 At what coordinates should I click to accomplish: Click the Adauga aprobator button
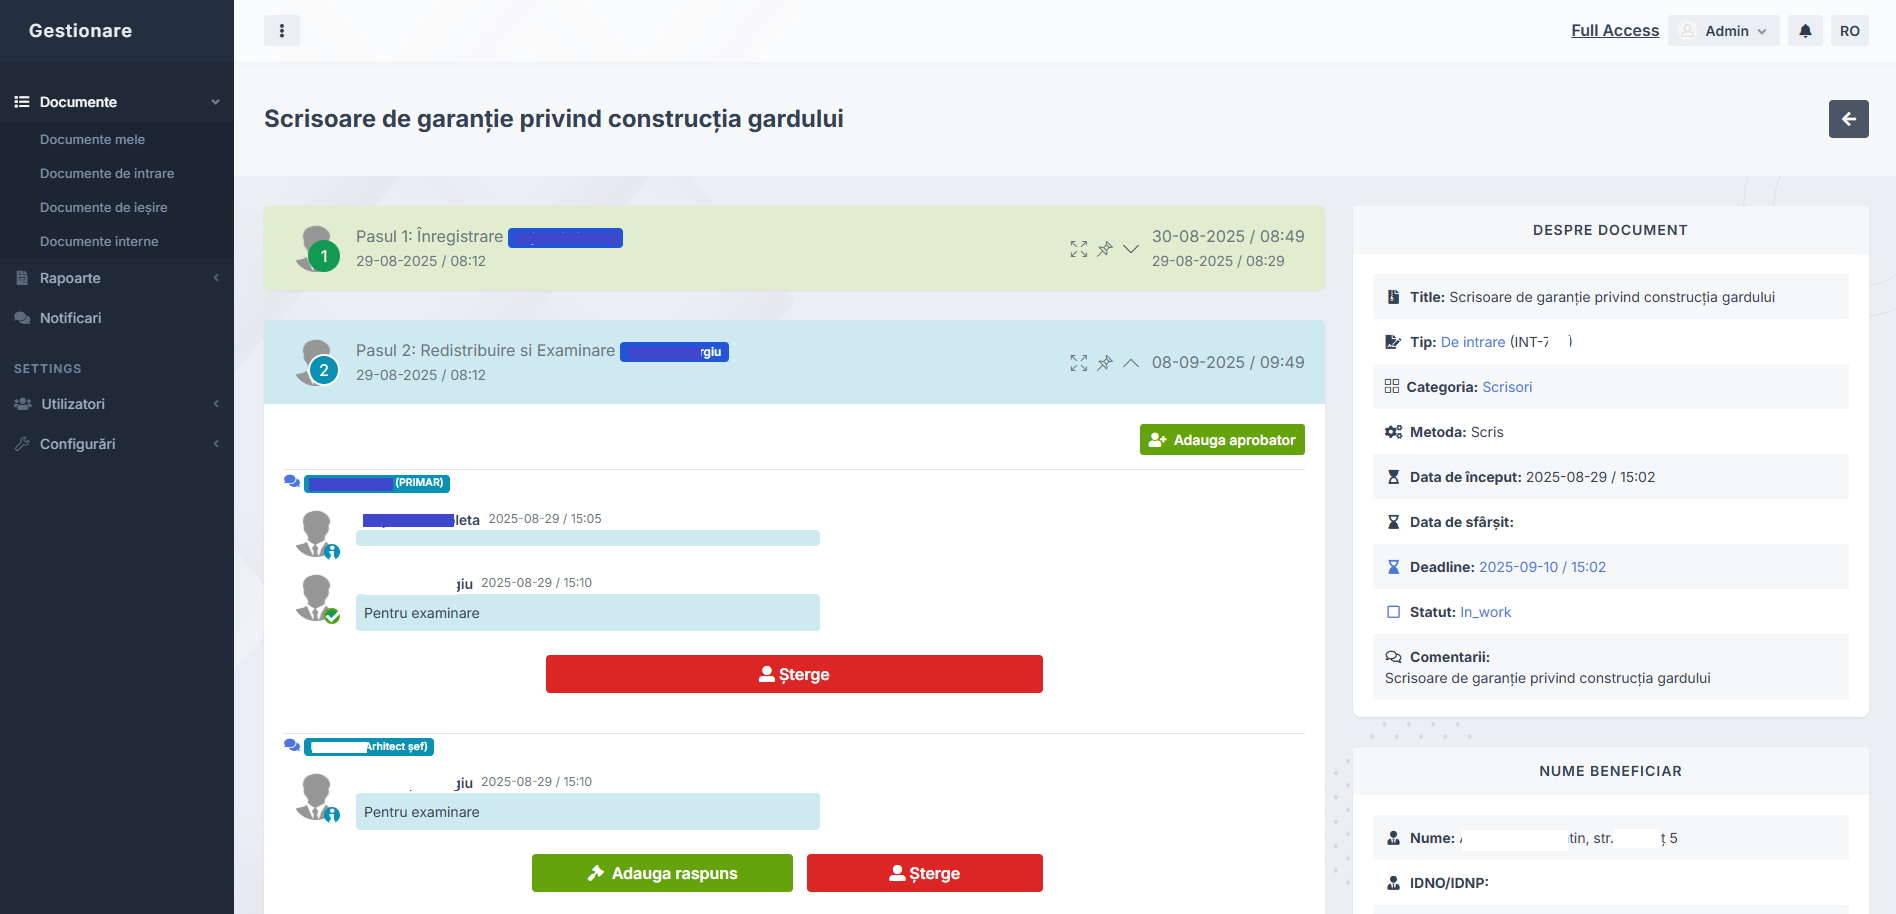pos(1221,440)
